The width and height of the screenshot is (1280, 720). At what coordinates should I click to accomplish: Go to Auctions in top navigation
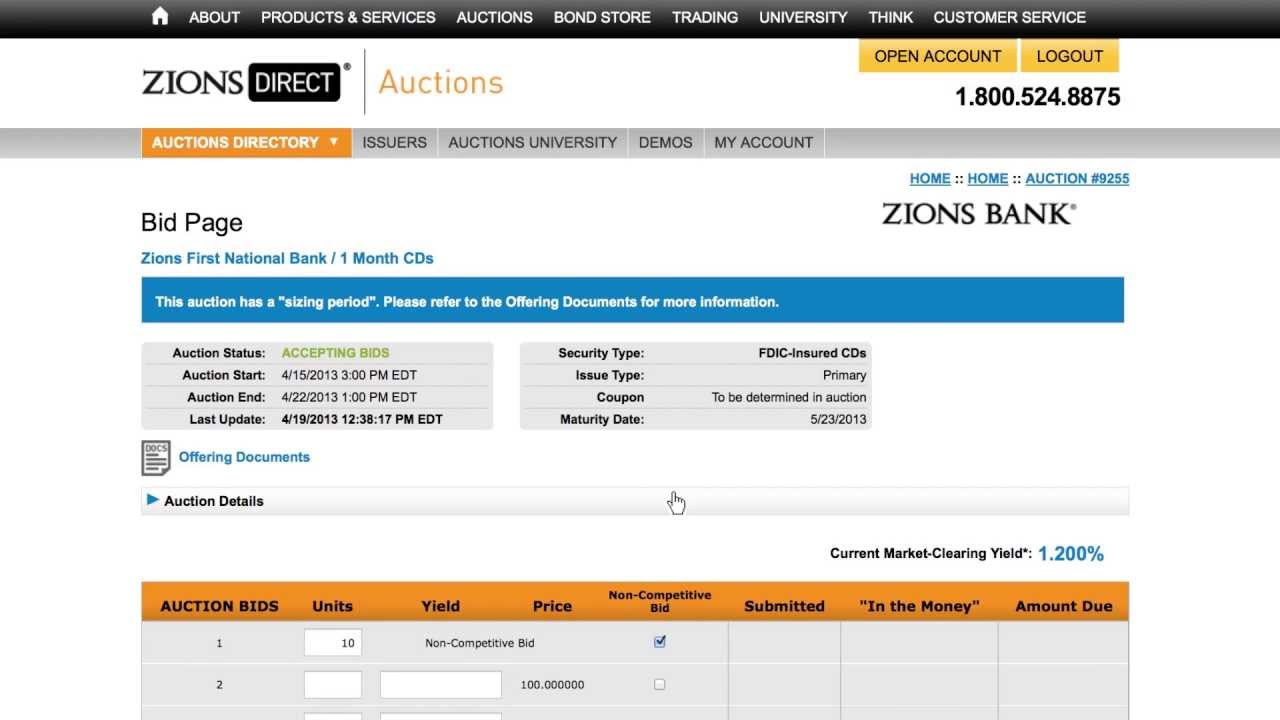[x=494, y=17]
